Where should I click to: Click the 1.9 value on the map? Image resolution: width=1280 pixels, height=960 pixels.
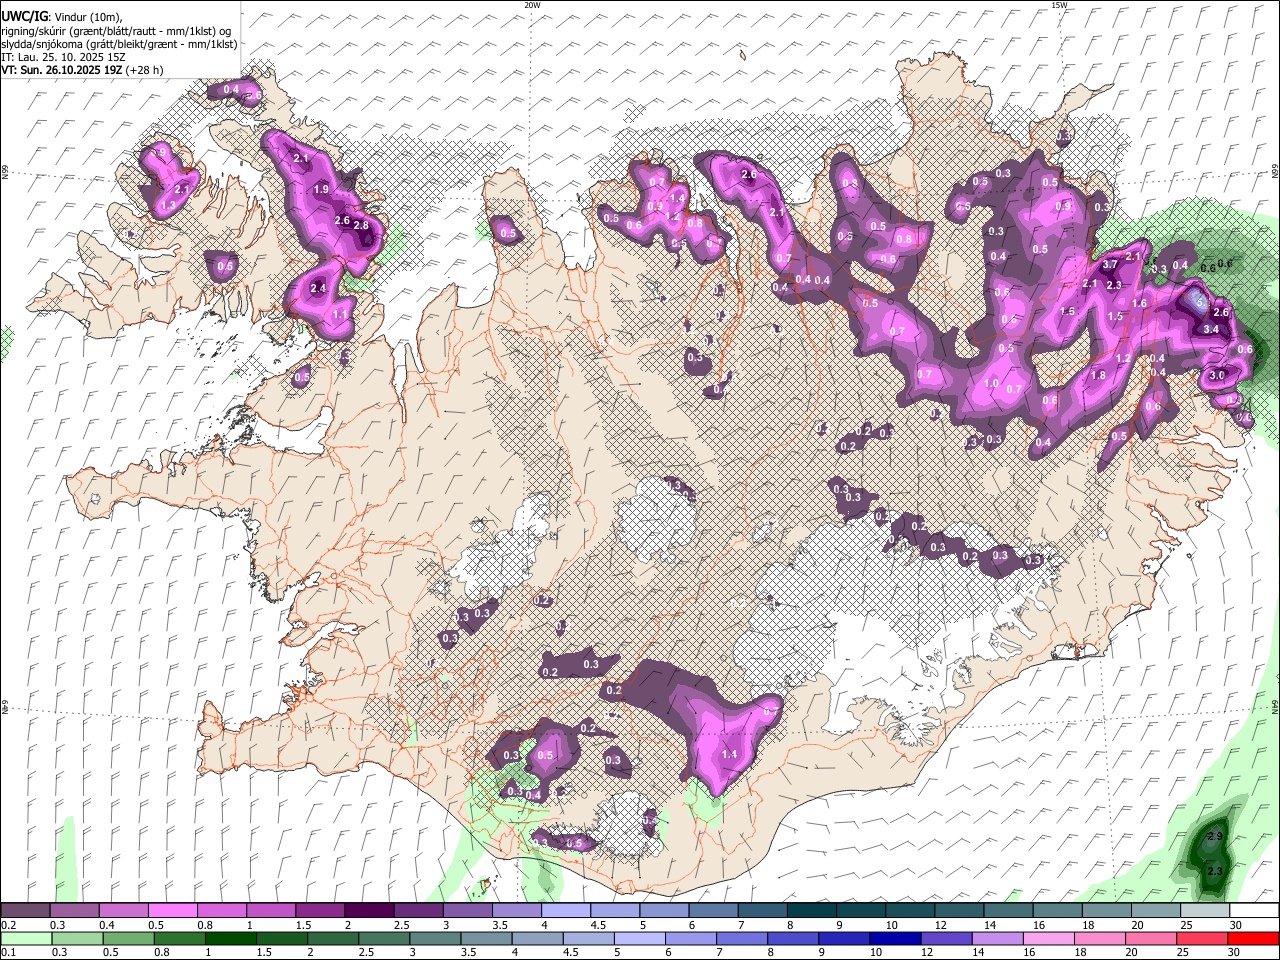point(321,189)
